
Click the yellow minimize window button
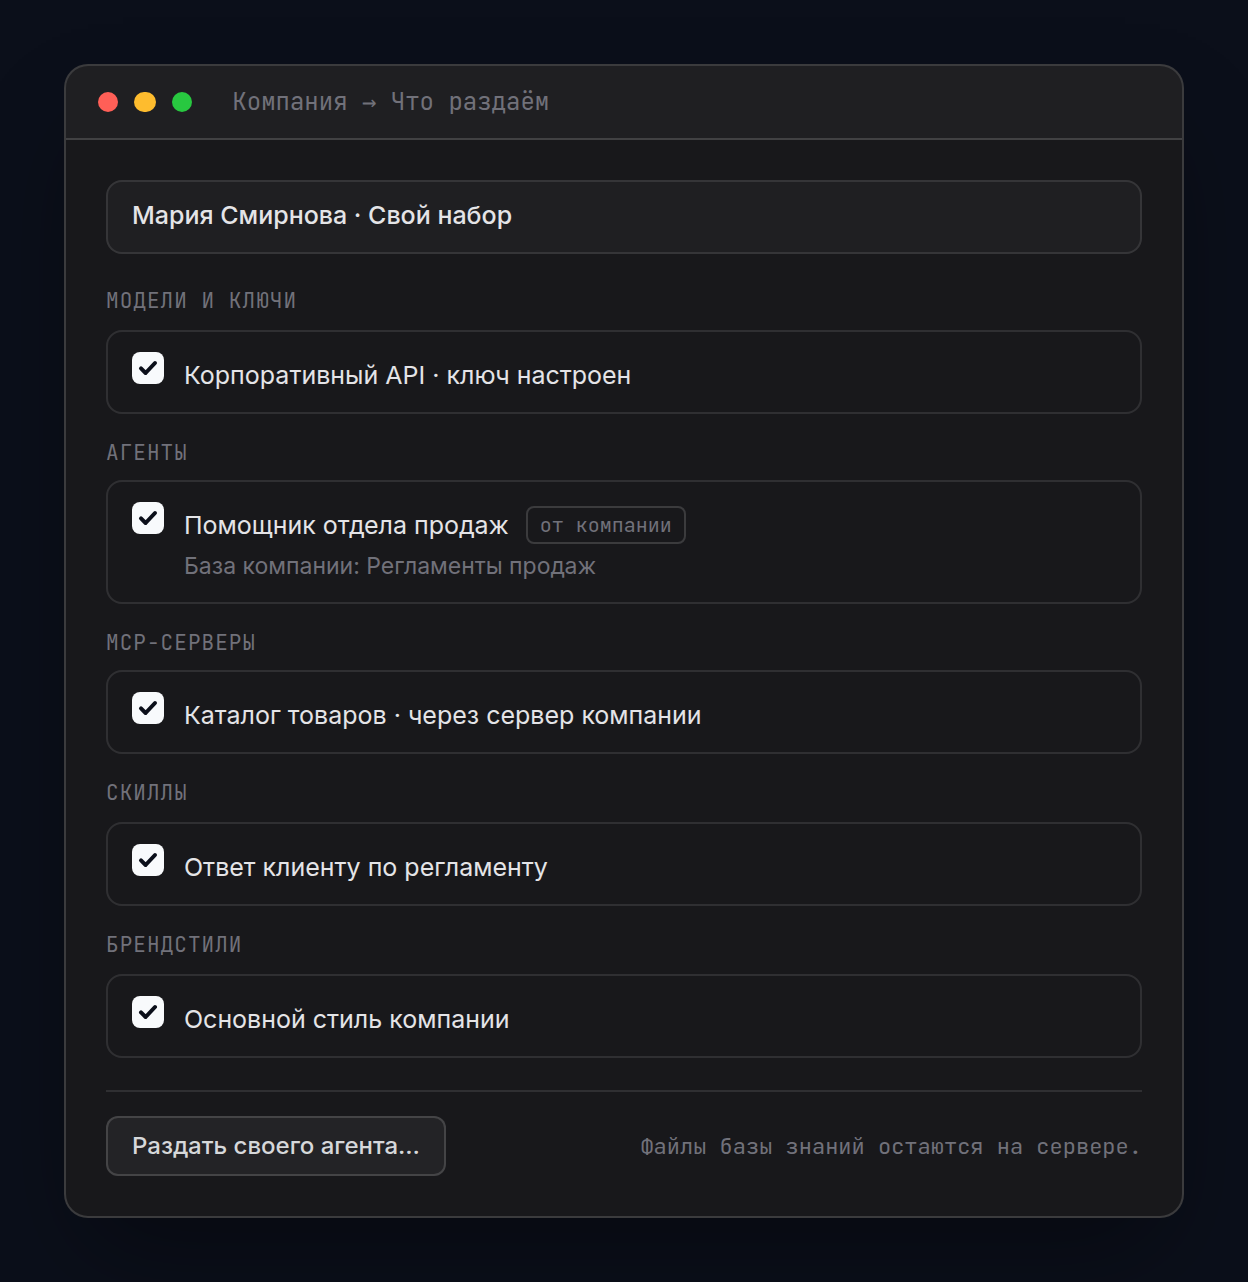(x=145, y=102)
